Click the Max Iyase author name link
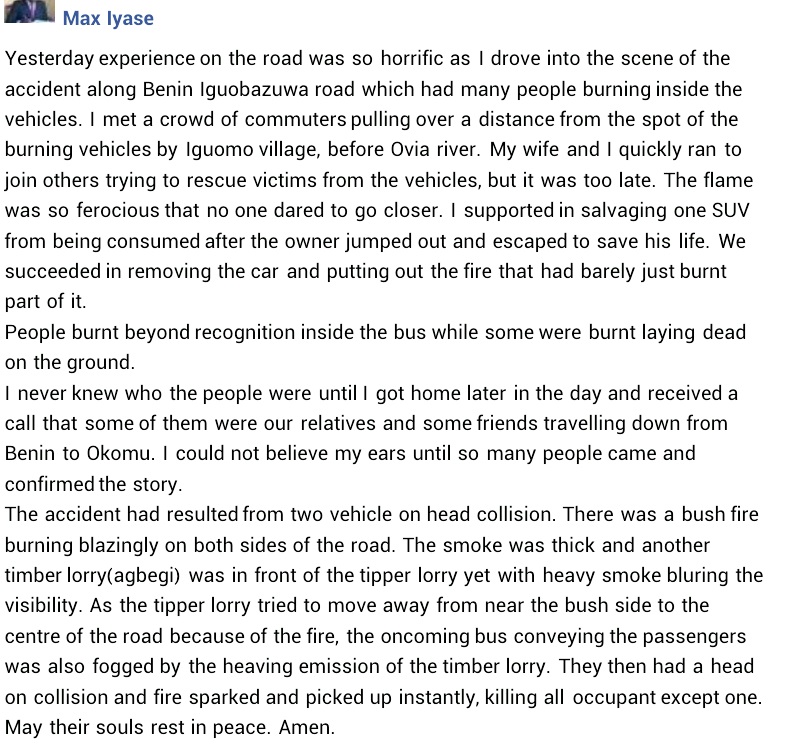 108,19
